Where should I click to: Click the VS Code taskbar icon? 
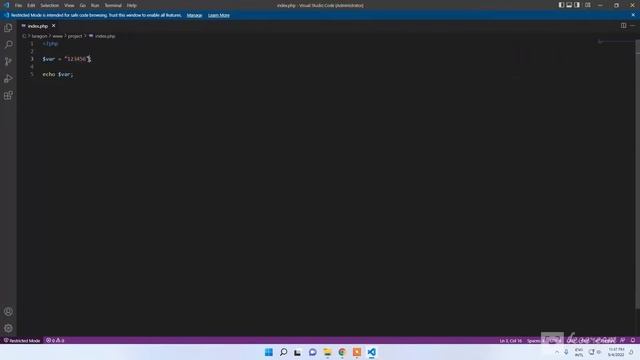(x=371, y=352)
